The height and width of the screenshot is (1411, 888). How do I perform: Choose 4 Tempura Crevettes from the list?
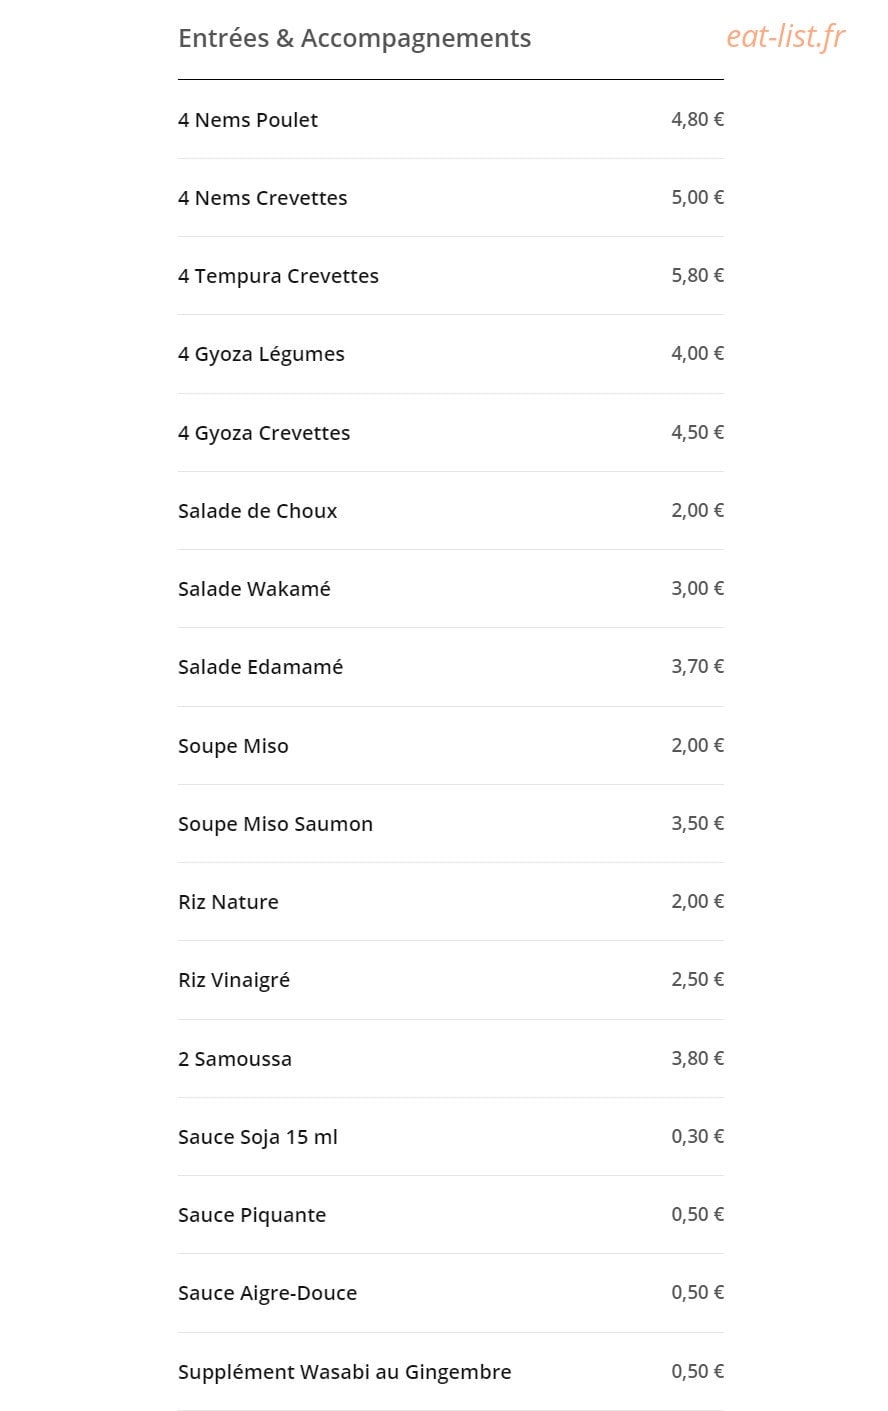click(450, 275)
